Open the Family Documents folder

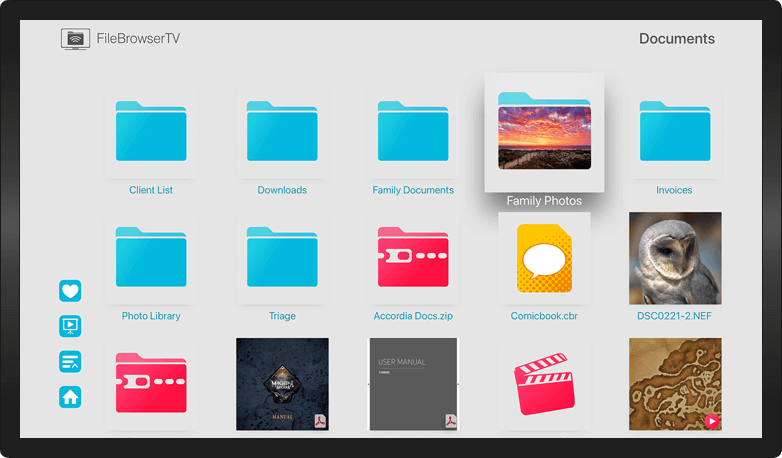(413, 132)
